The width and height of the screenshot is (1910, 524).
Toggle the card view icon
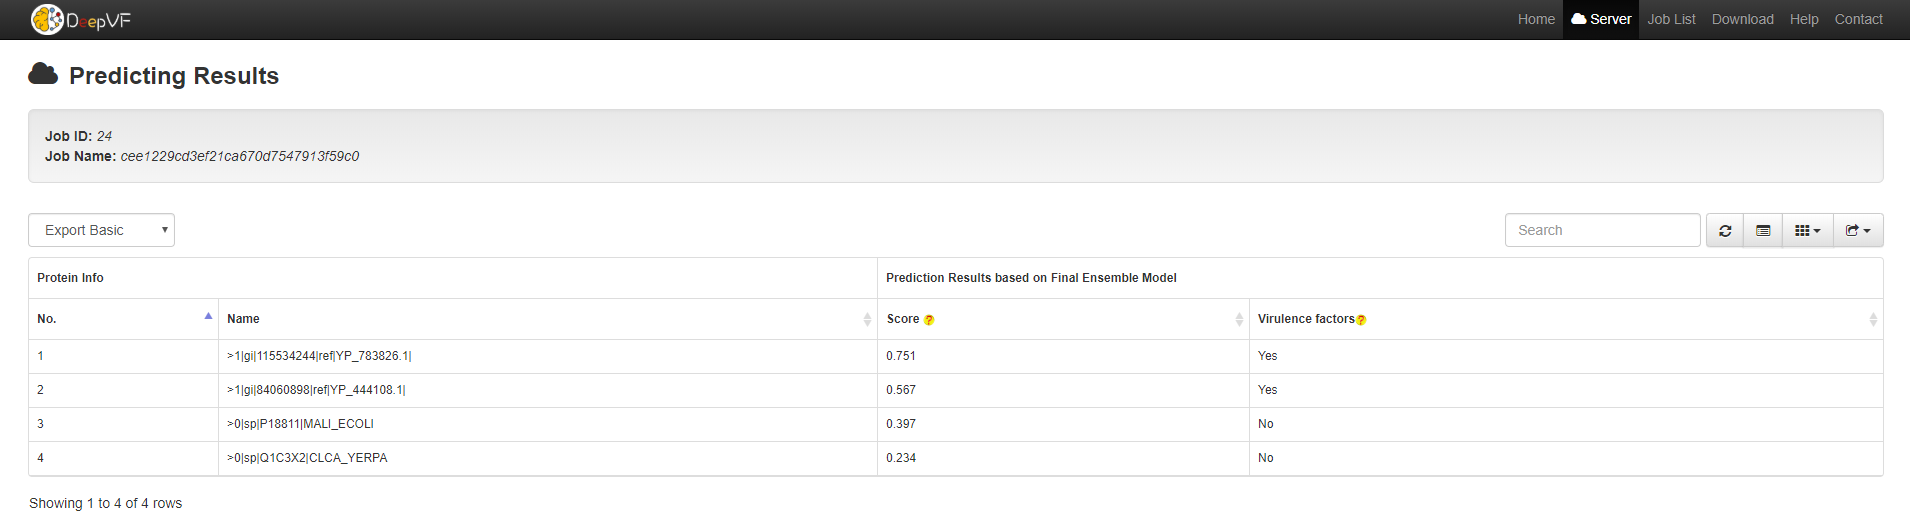(1763, 230)
